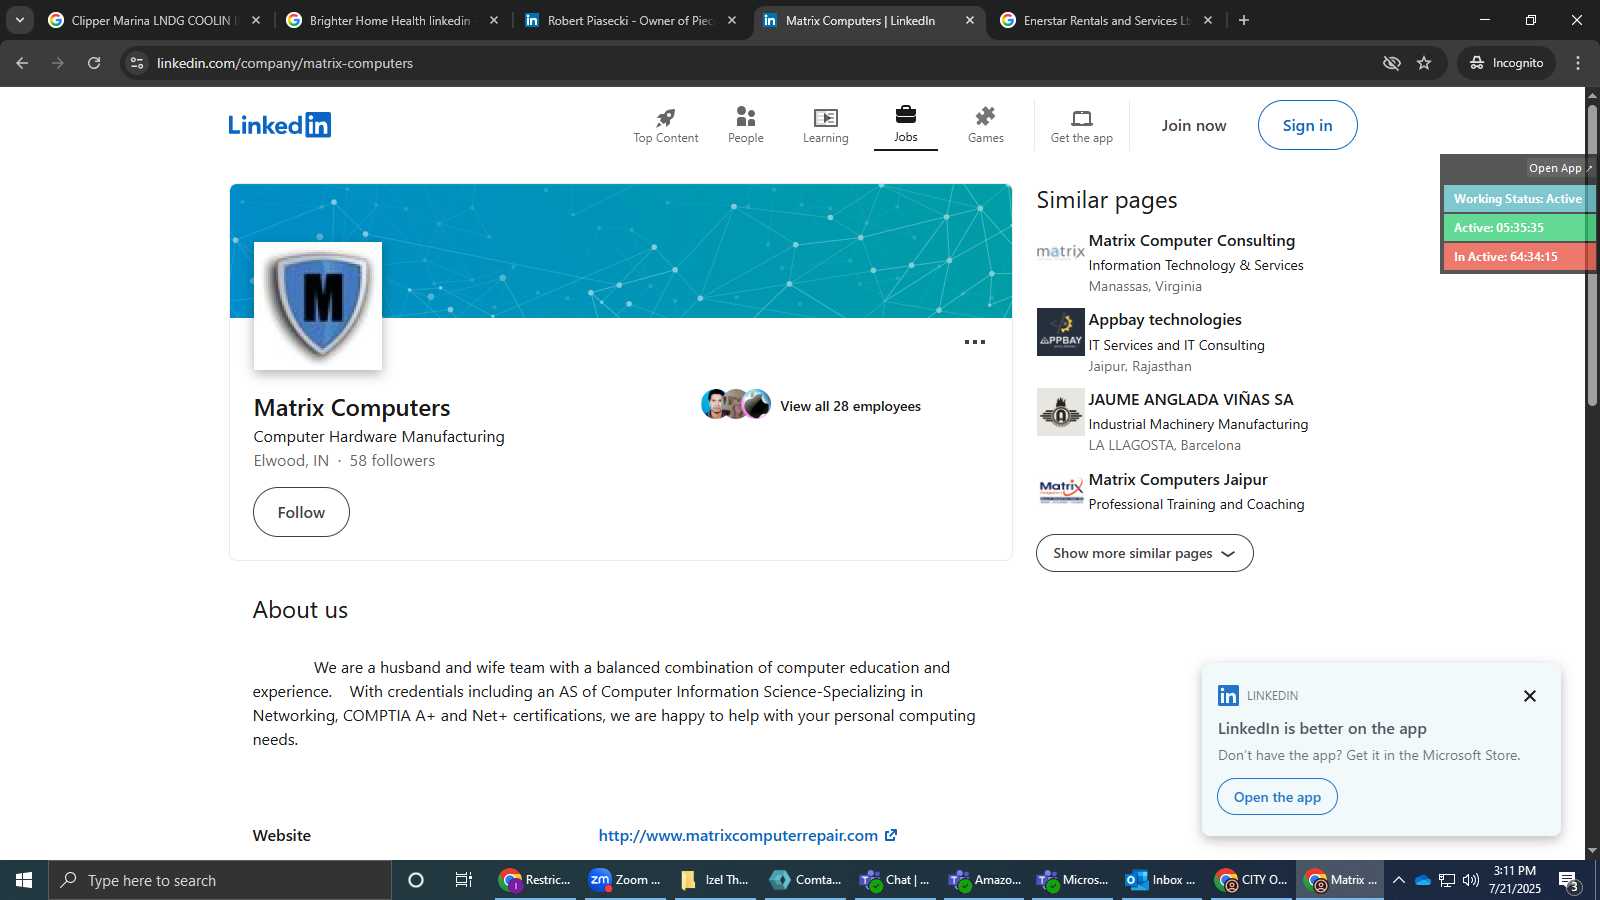Click the volume speaker icon
The height and width of the screenshot is (900, 1600).
pos(1470,880)
